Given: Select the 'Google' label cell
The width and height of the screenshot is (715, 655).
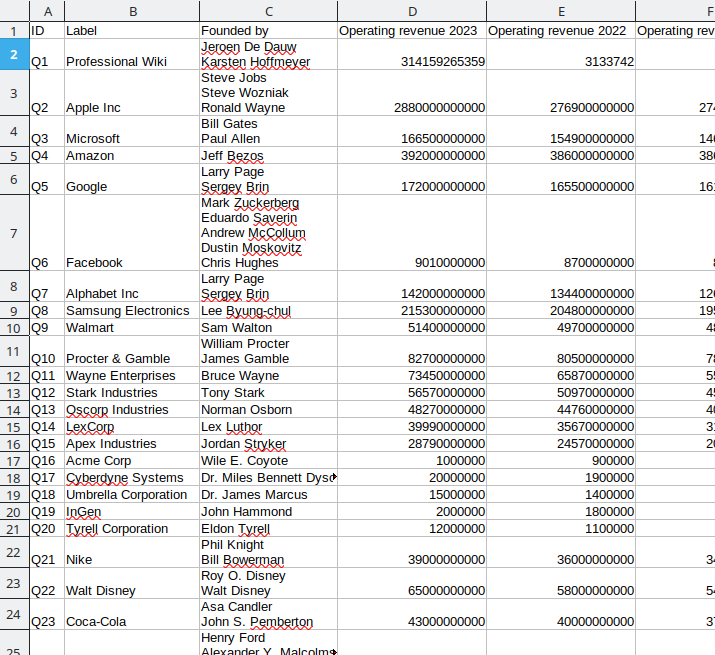Looking at the screenshot, I should click(x=132, y=179).
